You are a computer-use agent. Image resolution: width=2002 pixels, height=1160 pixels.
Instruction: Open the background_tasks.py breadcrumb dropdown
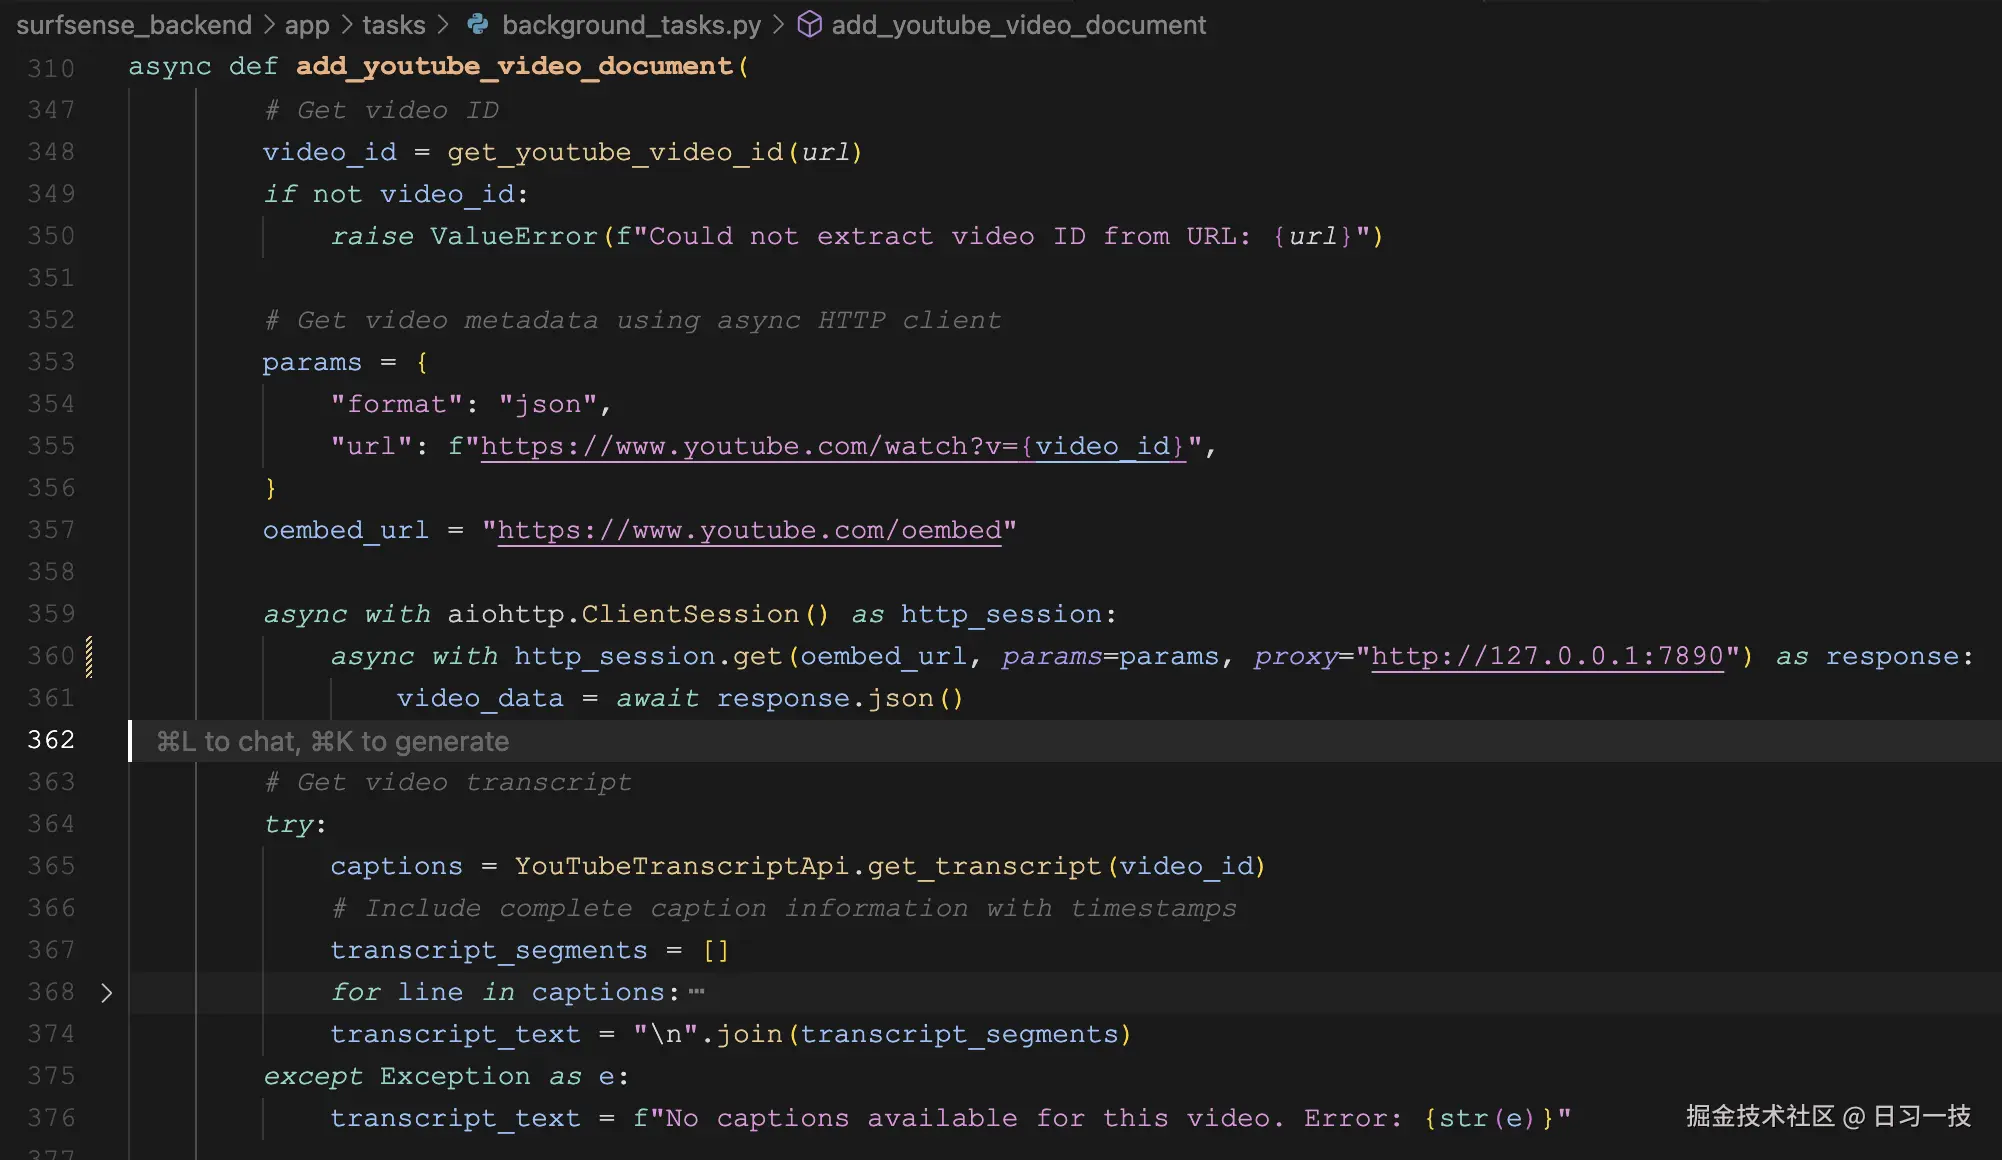point(632,24)
